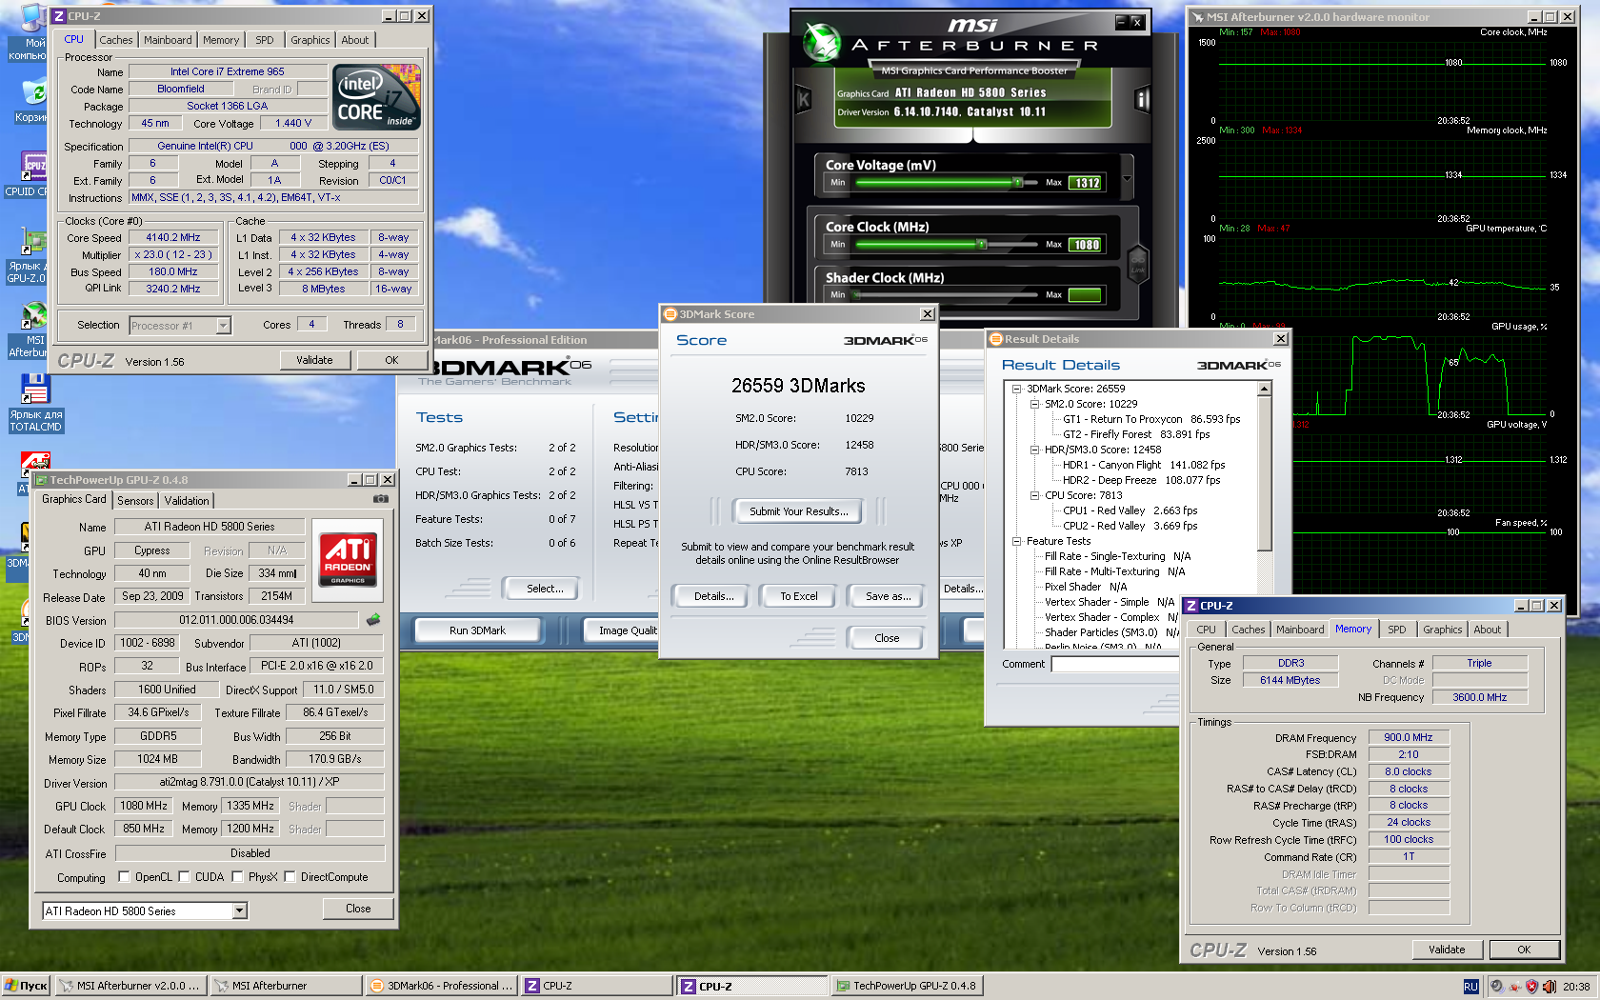1600x1000 pixels.
Task: Switch to SPD tab in lower CPU-Z
Action: click(1397, 630)
